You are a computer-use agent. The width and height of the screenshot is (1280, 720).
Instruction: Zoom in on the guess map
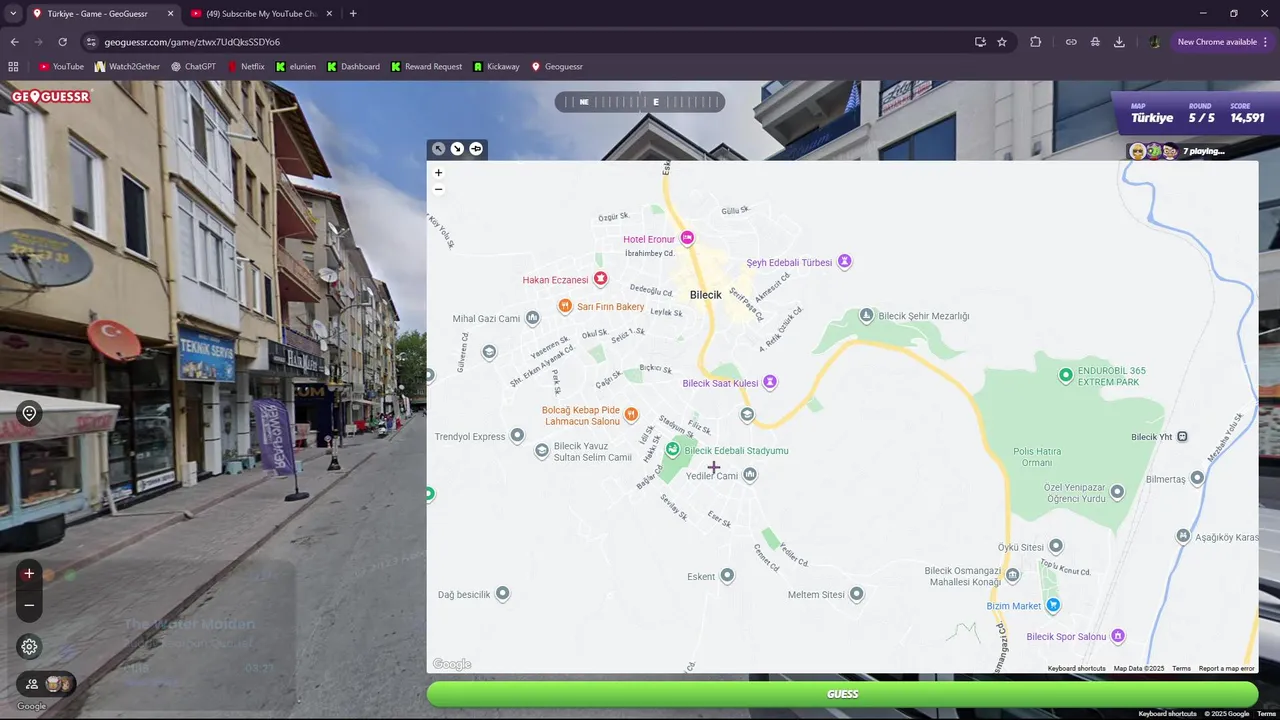click(438, 173)
